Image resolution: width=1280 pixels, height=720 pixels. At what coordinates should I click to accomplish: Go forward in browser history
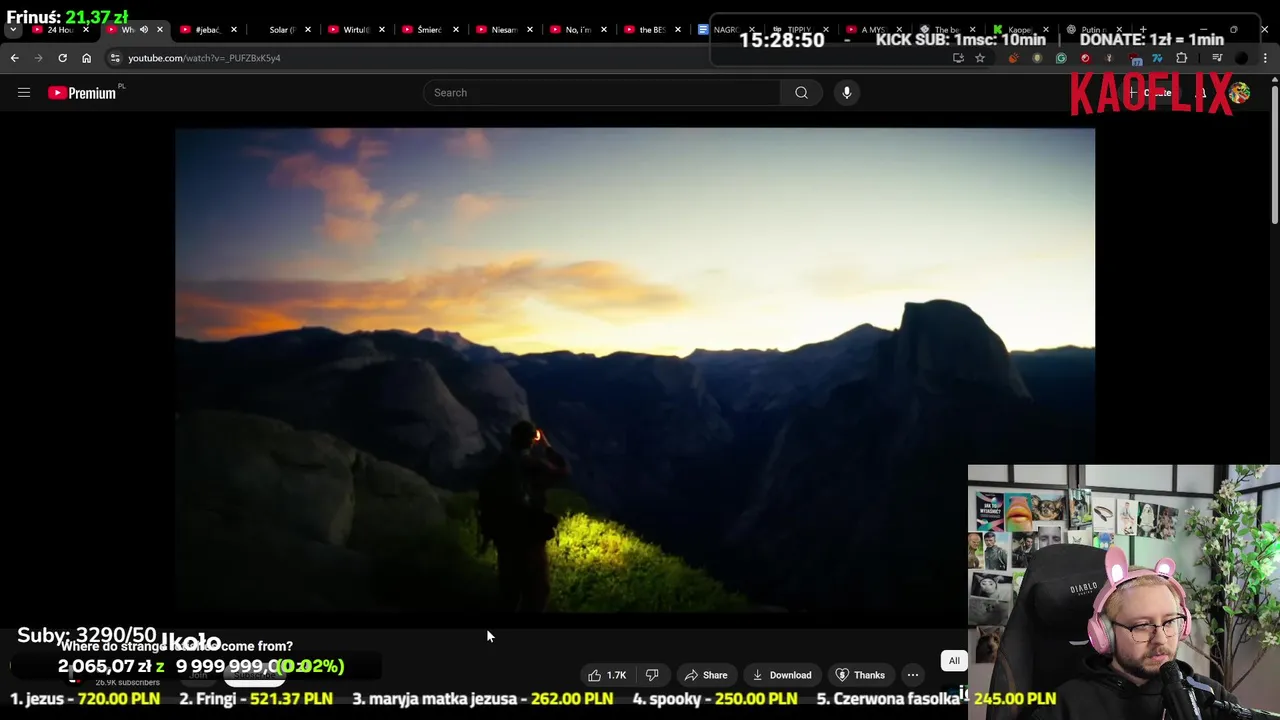[x=38, y=58]
